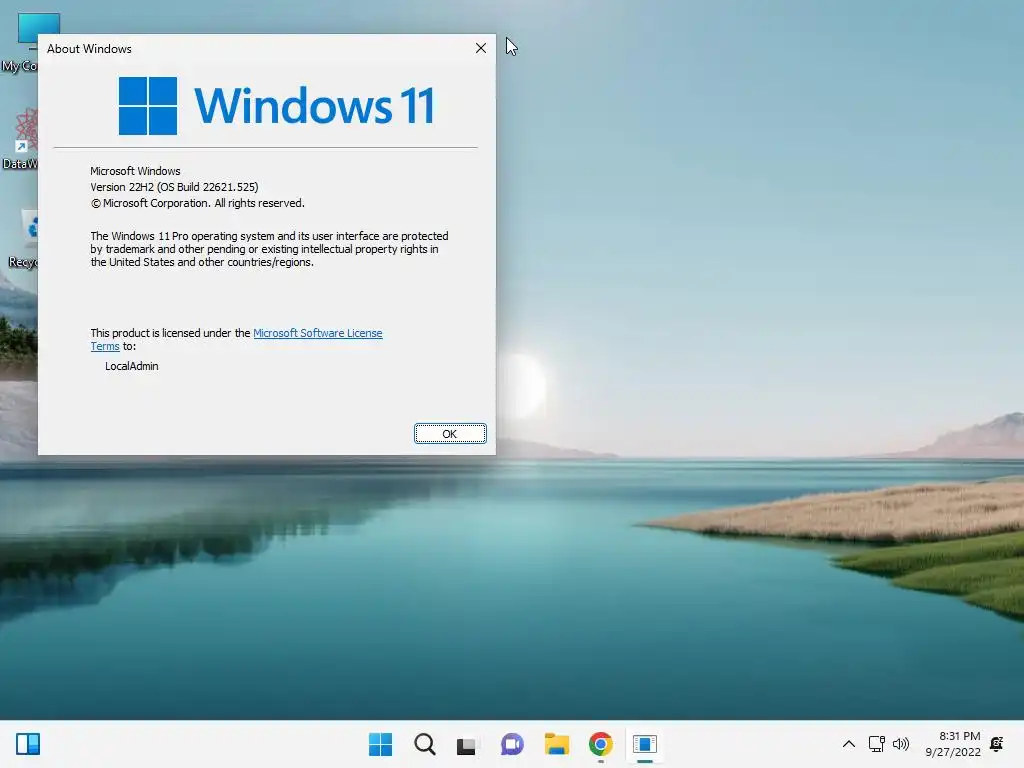Screen dimensions: 1024x768
Task: Open notifications bell icon
Action: pyautogui.click(x=997, y=744)
